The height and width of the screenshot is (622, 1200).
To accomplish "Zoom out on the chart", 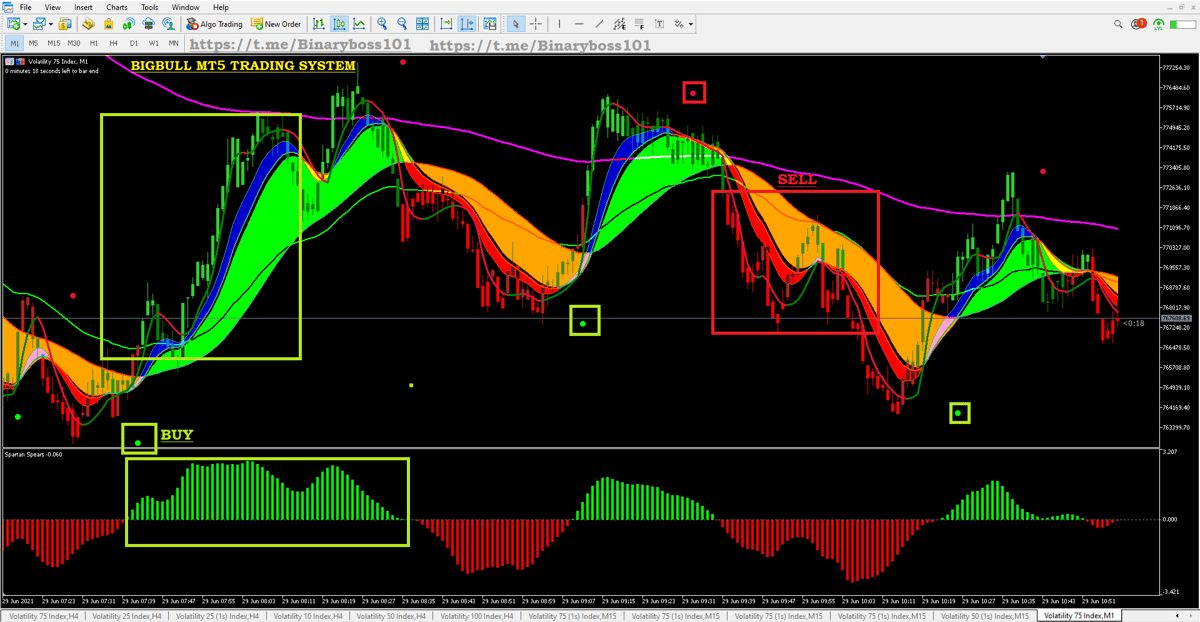I will click(402, 24).
